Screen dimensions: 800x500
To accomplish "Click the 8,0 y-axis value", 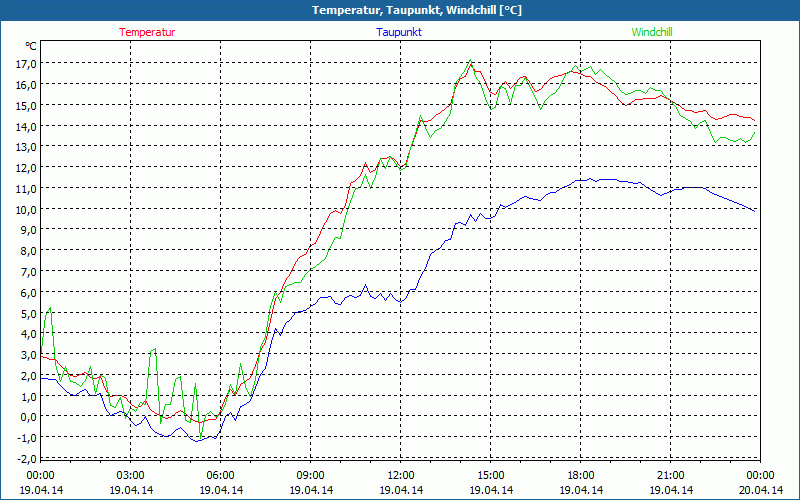I will click(x=29, y=251).
